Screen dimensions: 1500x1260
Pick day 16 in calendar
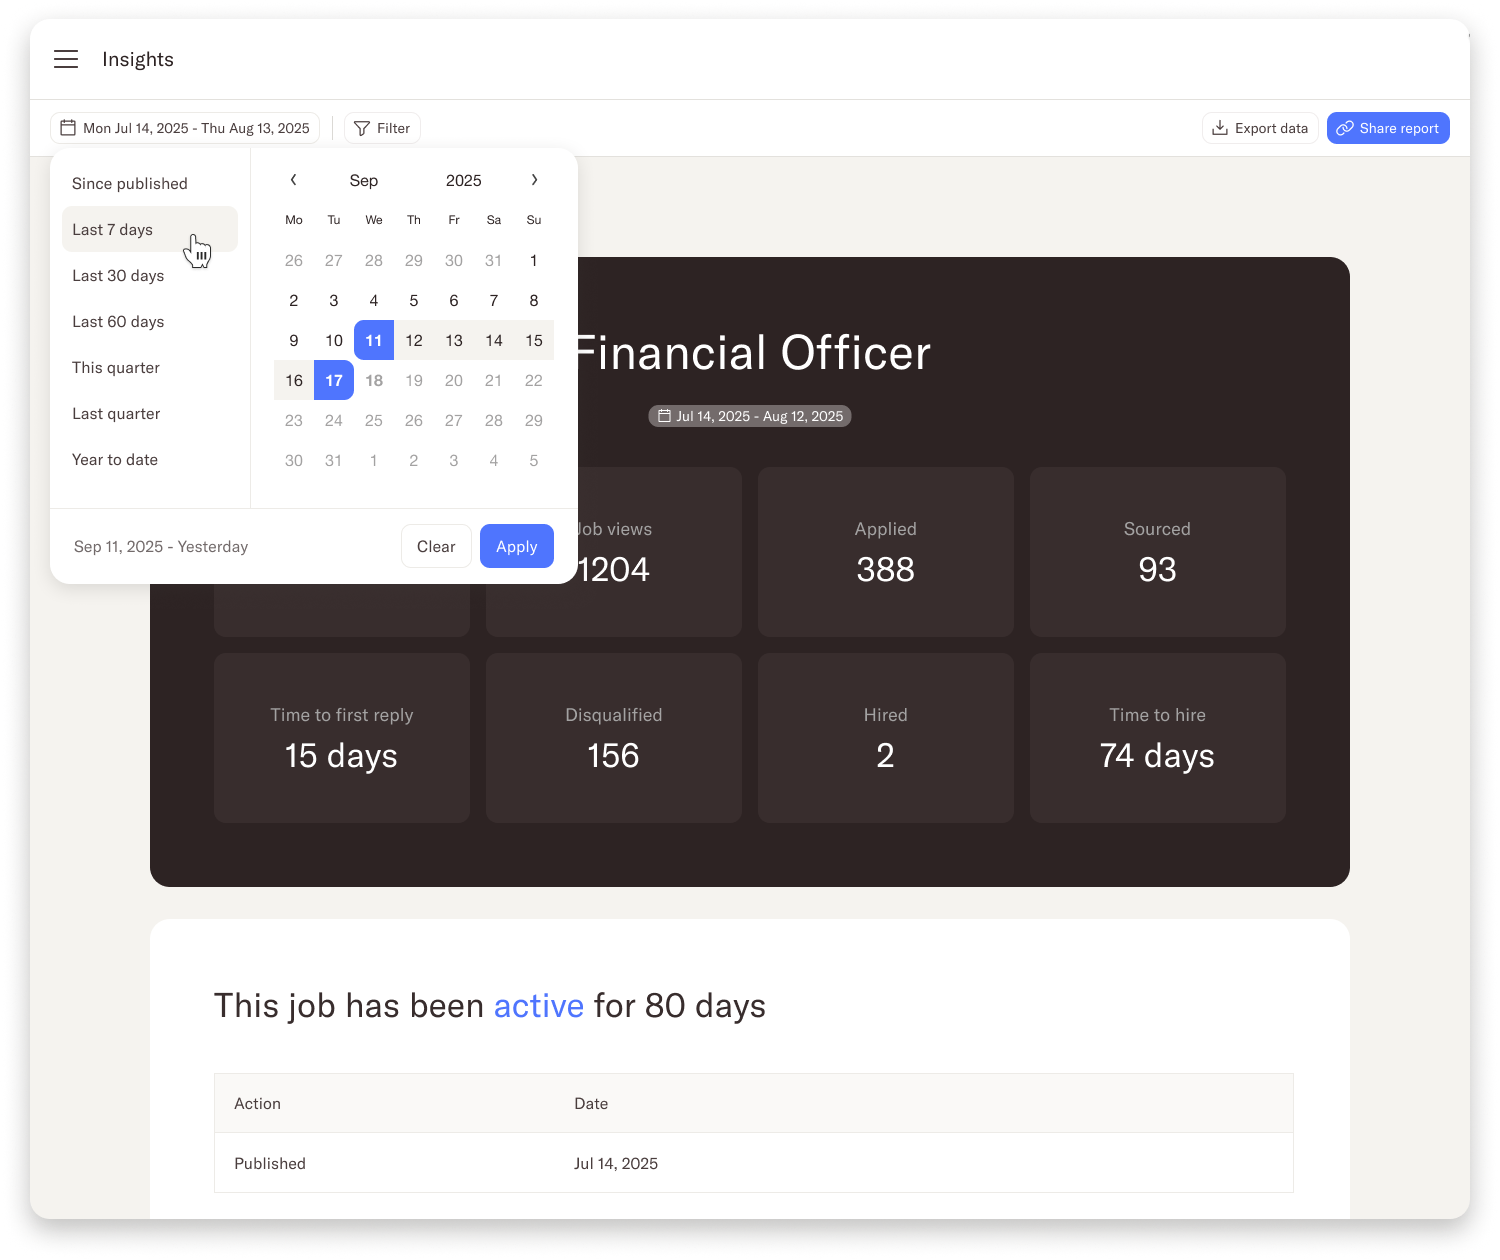pos(294,380)
